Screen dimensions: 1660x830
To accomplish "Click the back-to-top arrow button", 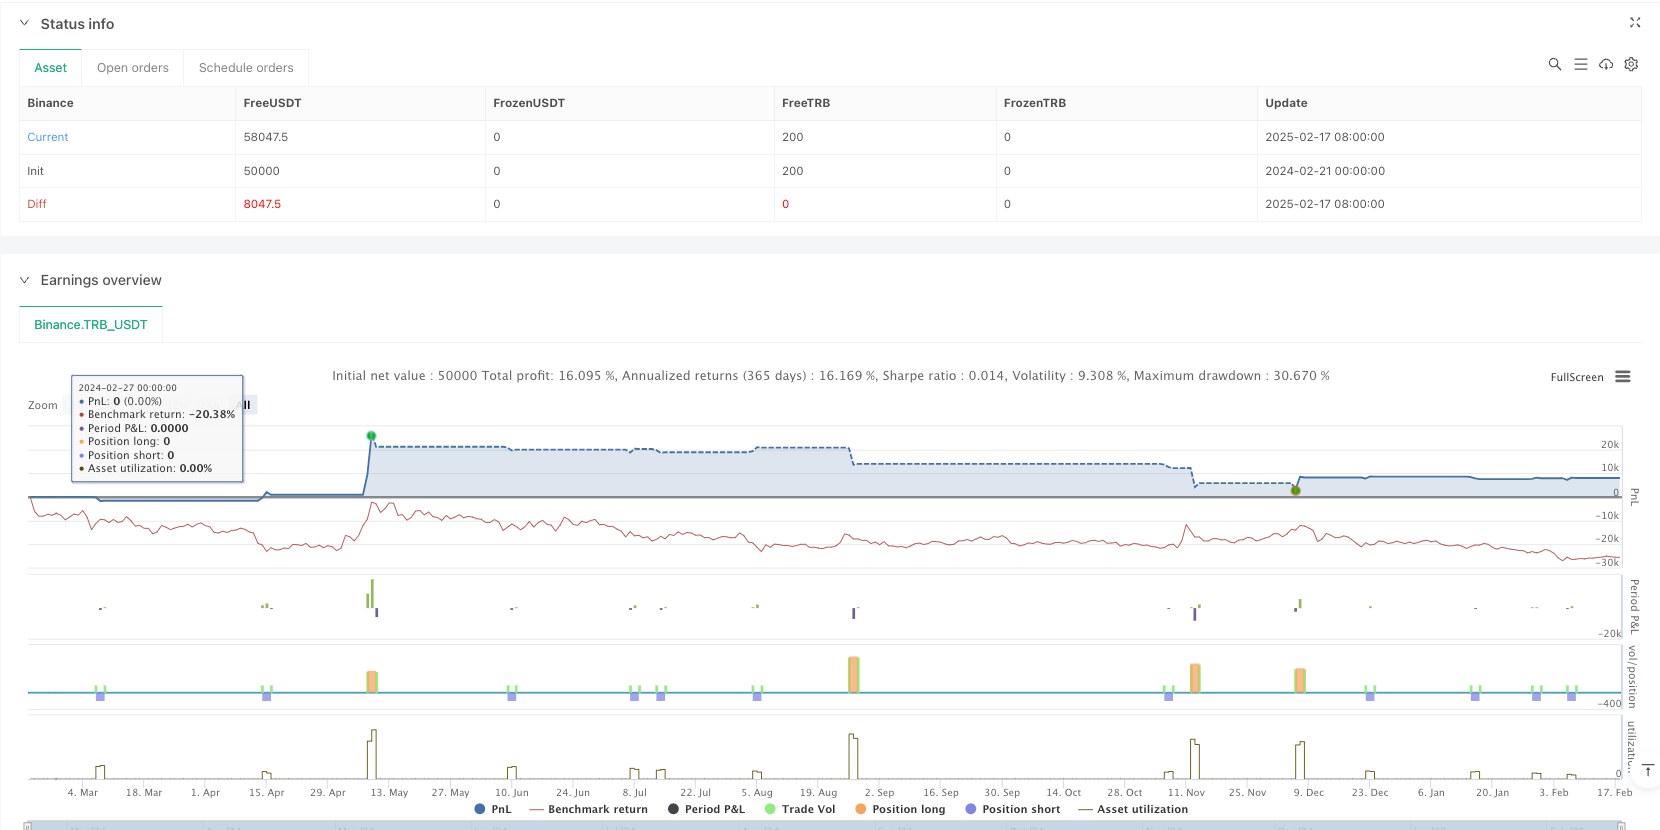I will 1648,770.
